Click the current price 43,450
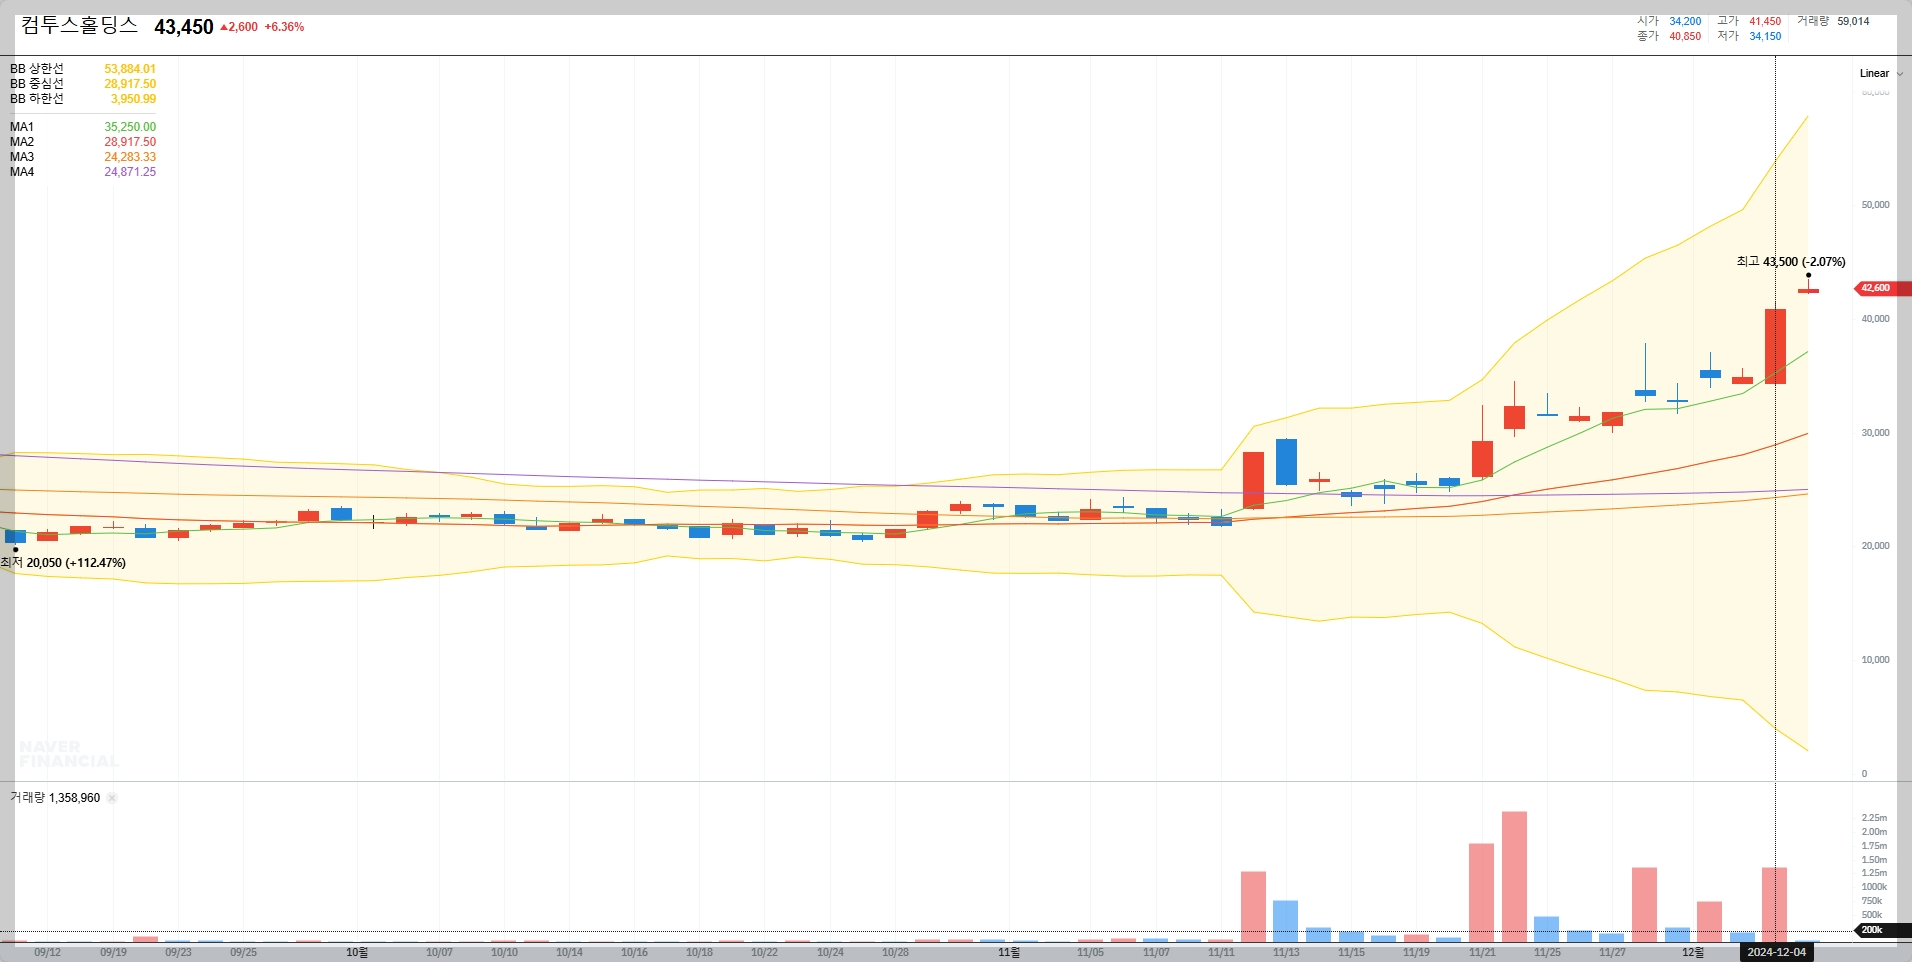The image size is (1912, 962). pos(184,27)
